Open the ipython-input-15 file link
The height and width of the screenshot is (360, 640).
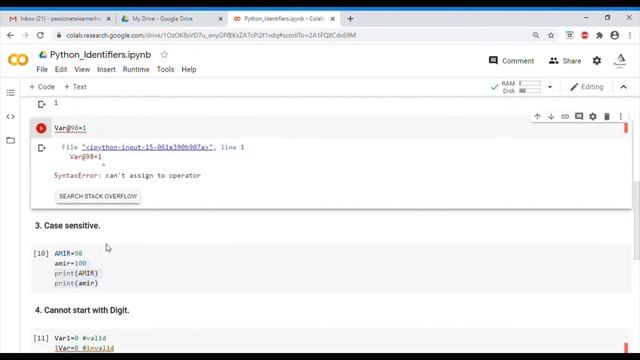coord(147,147)
